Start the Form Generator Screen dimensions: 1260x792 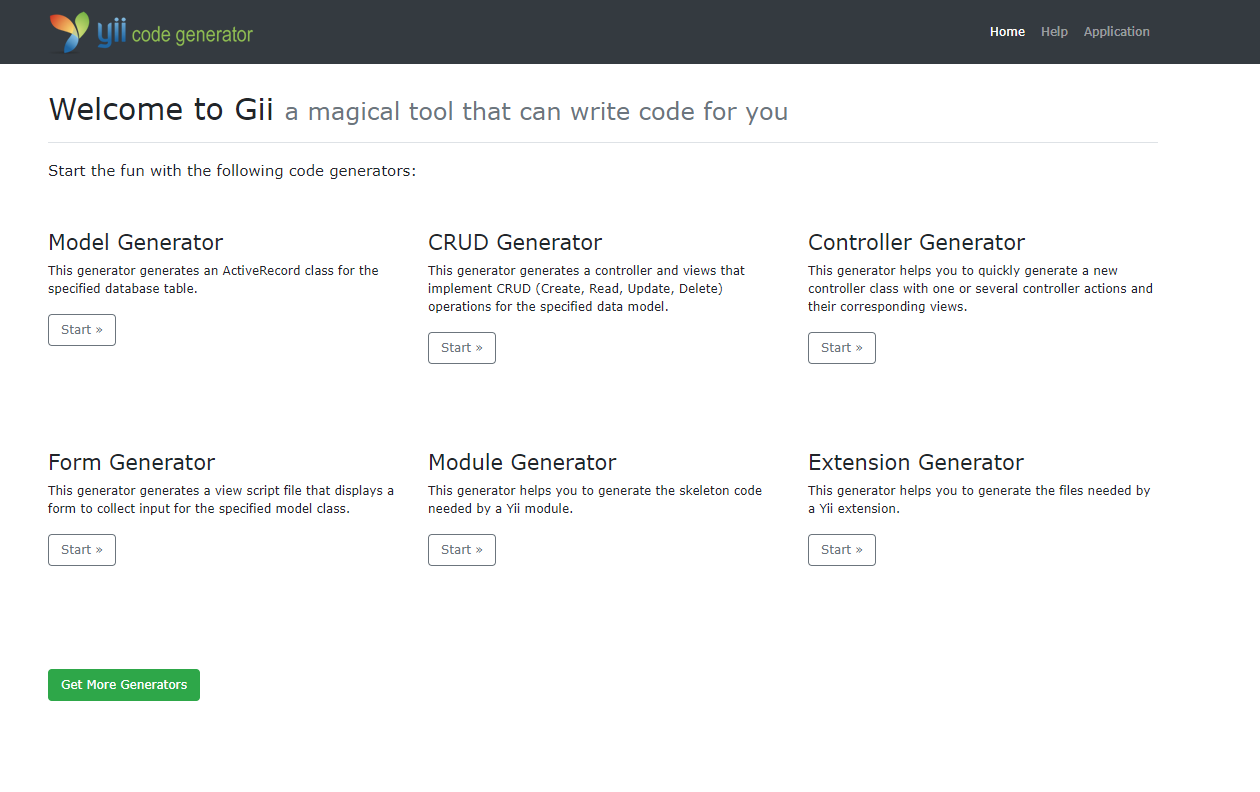[82, 550]
